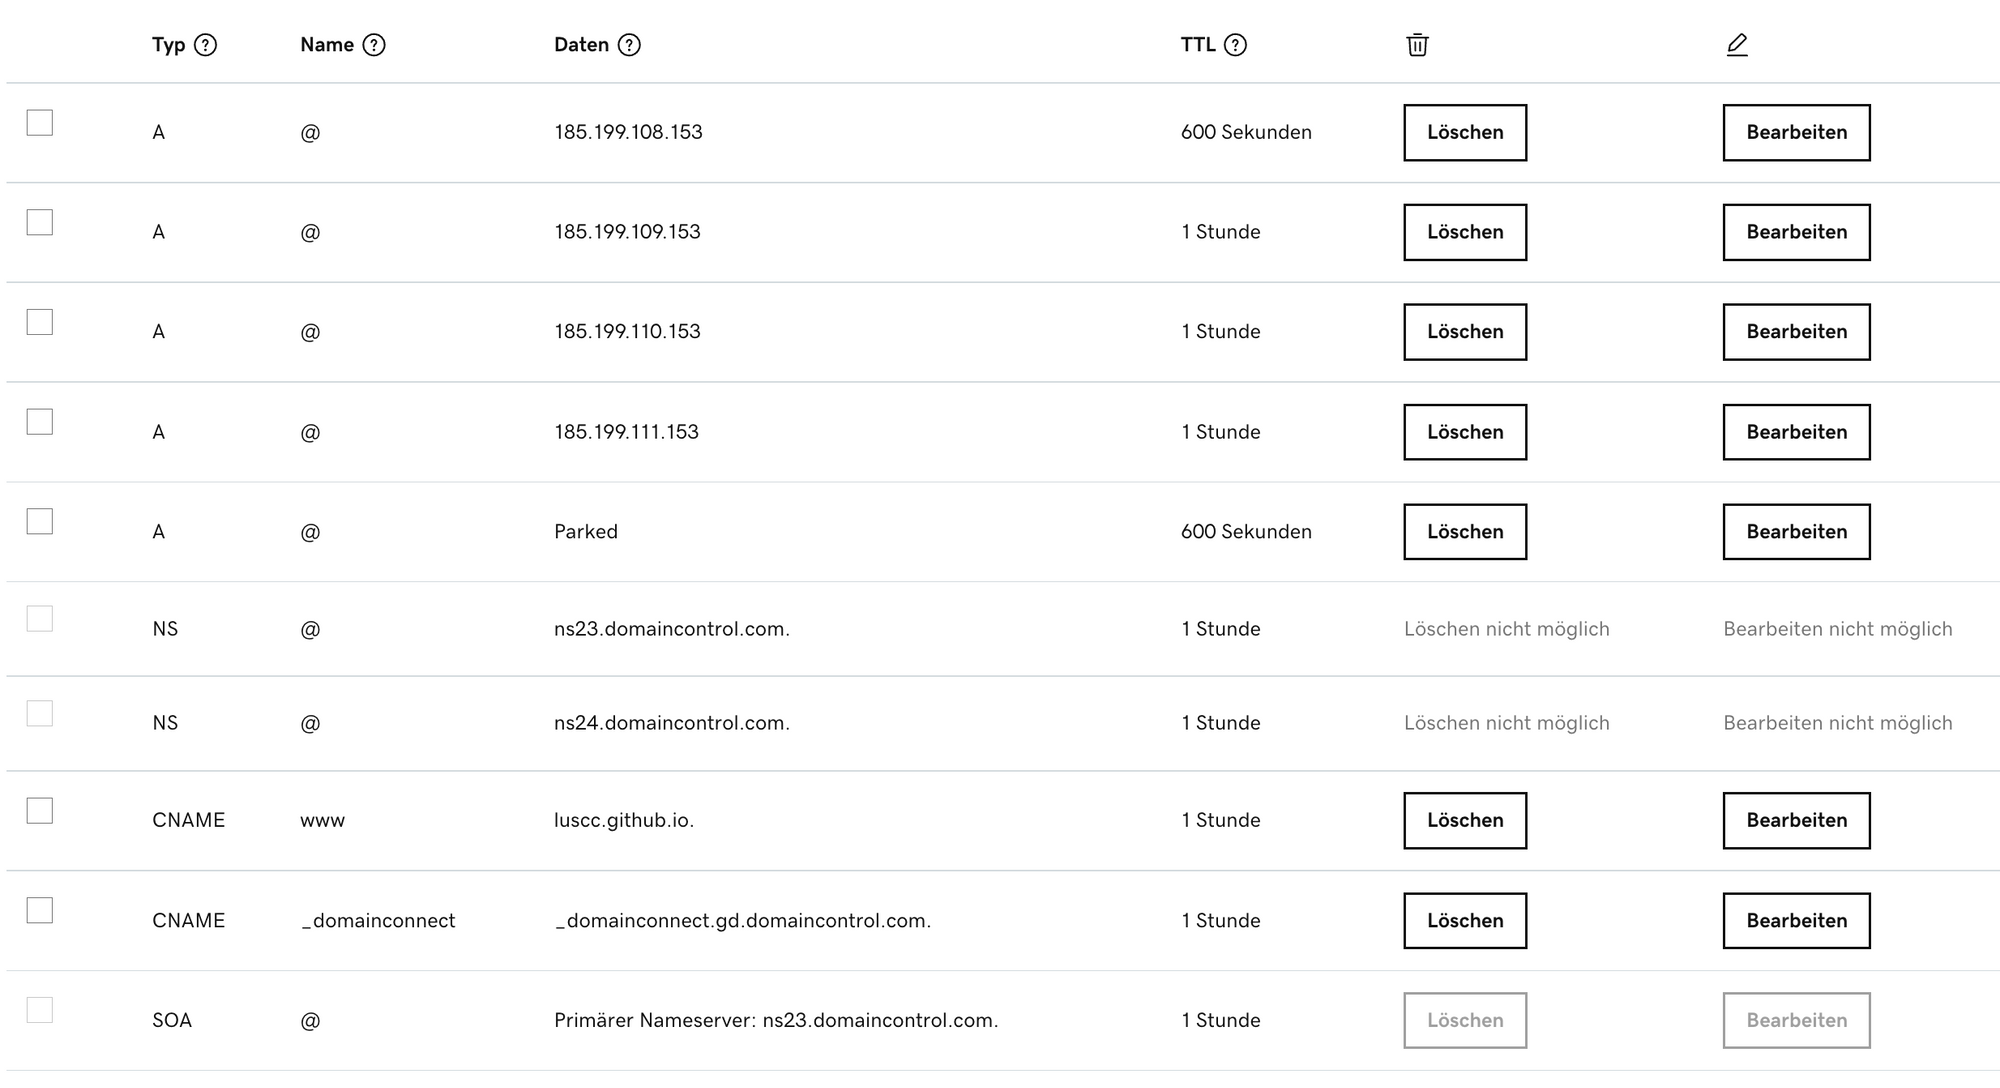The height and width of the screenshot is (1088, 2000).
Task: Tick the checkbox for 185.199.110.153 record
Action: click(x=40, y=322)
